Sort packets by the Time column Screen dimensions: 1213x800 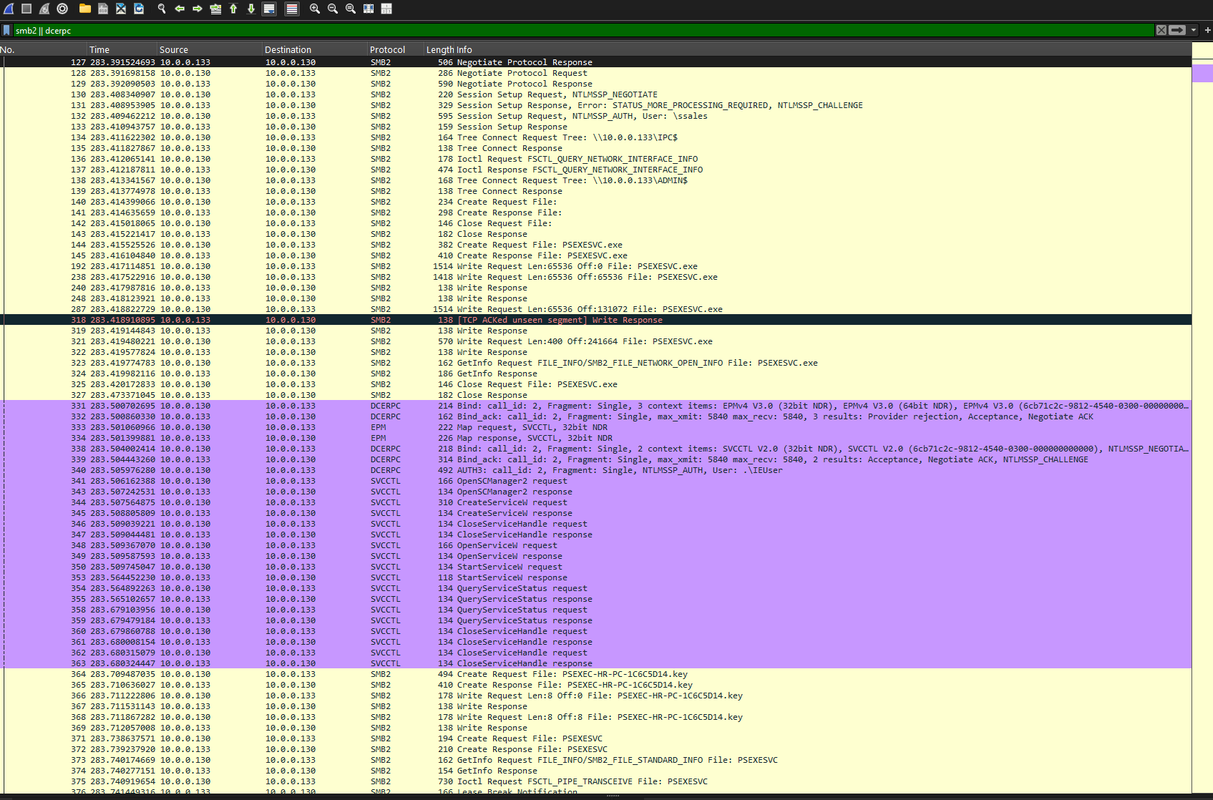122,49
